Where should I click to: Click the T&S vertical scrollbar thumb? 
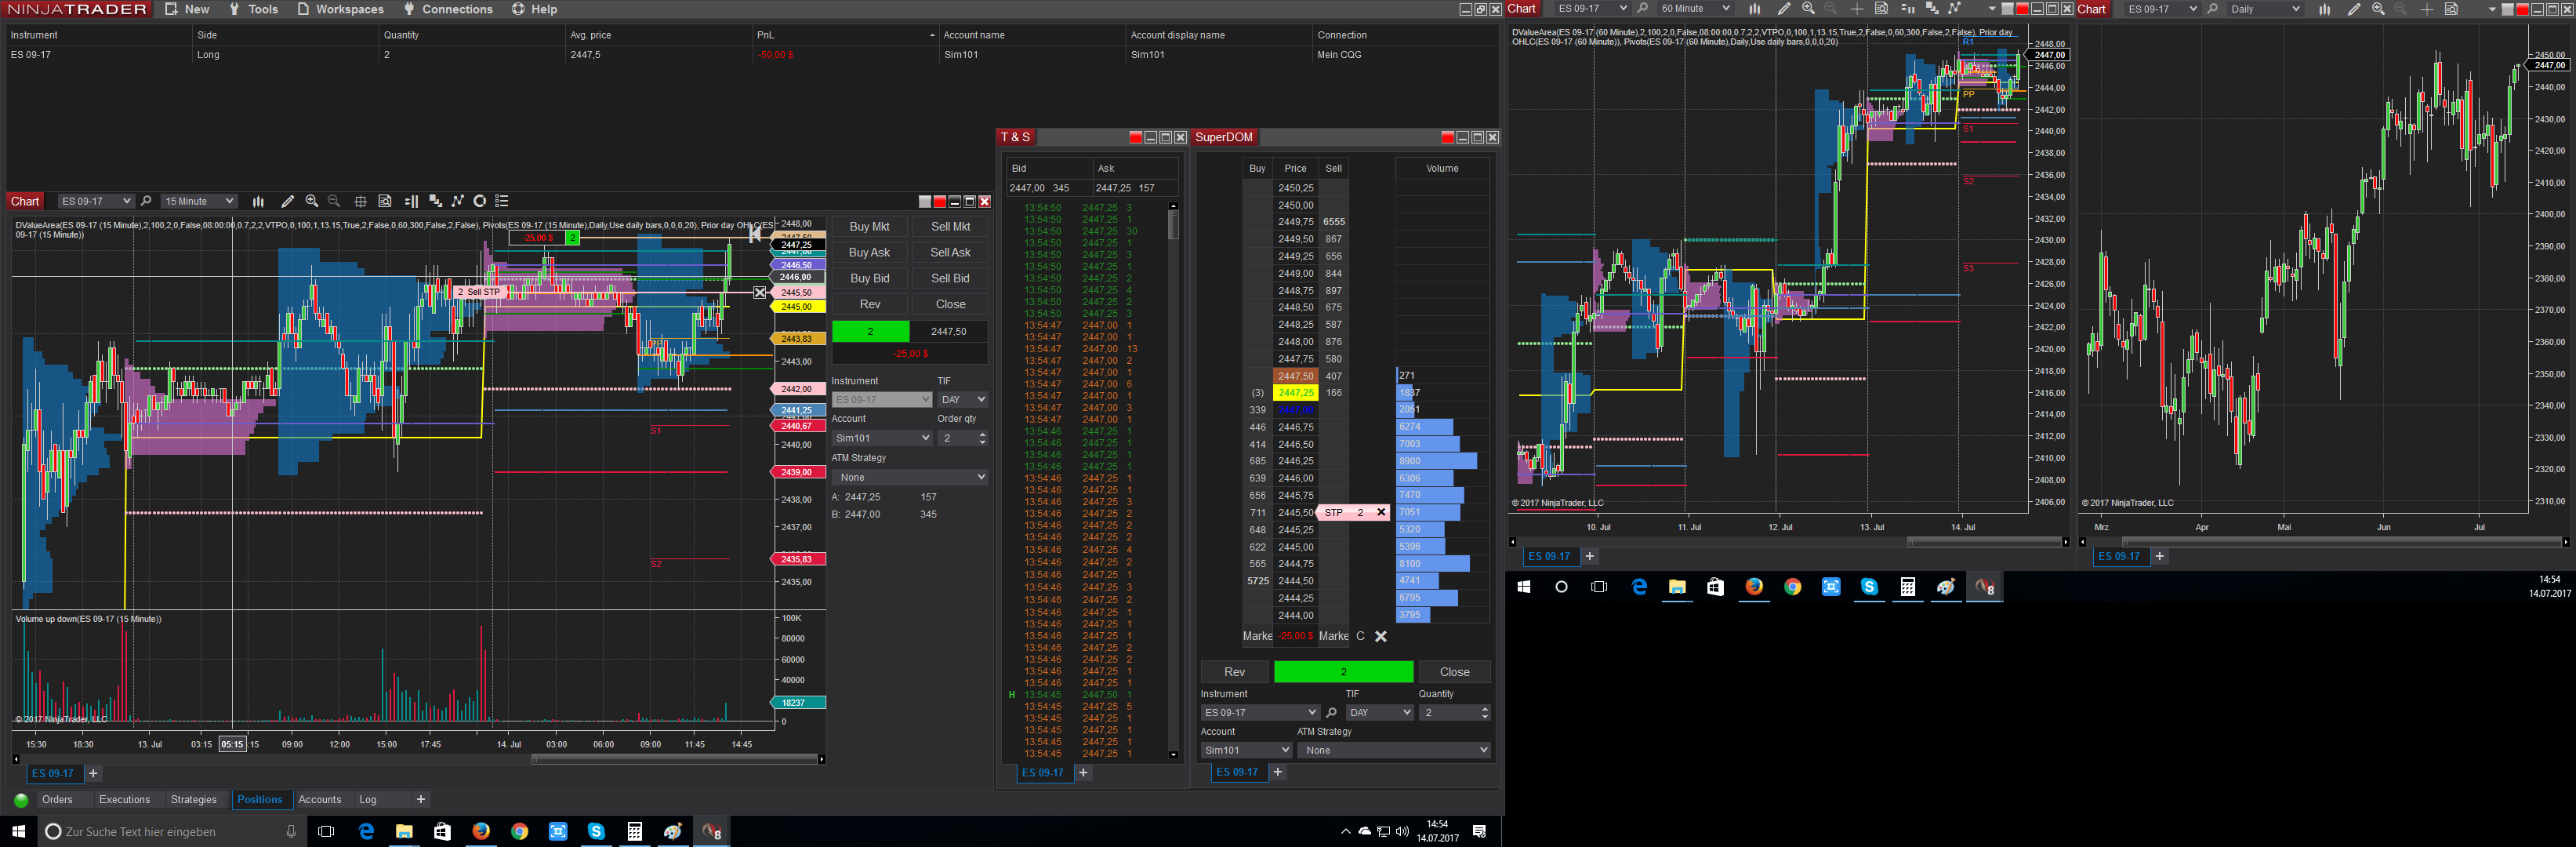coord(1173,225)
